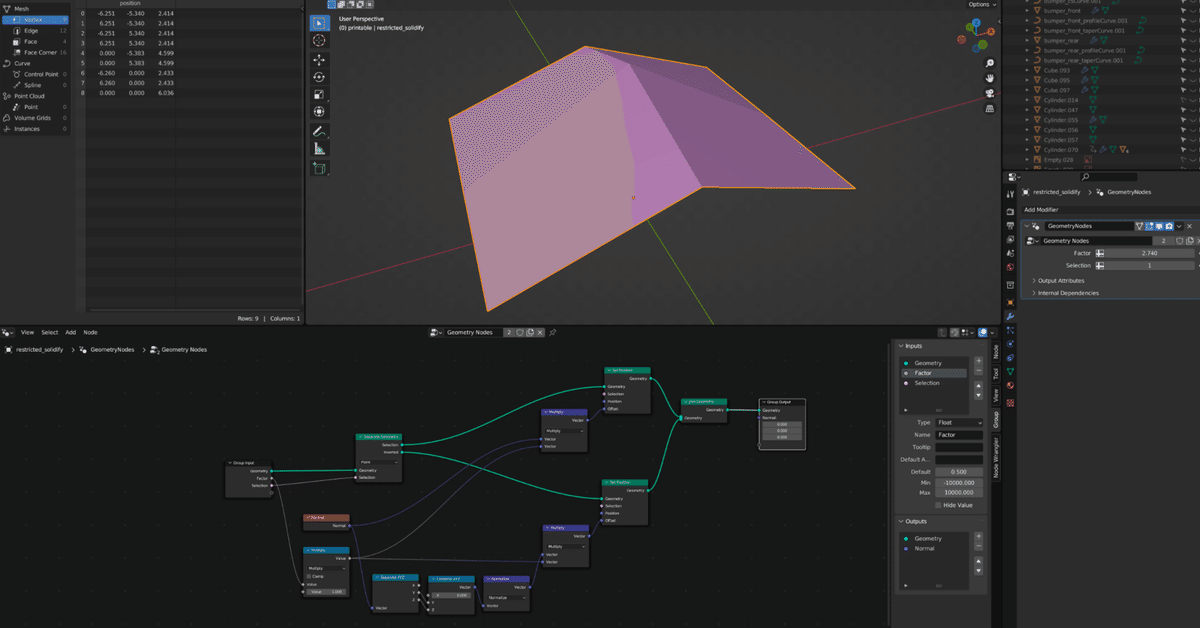The image size is (1200, 628).
Task: Select Face Corner domain in spreadsheet
Action: point(35,52)
